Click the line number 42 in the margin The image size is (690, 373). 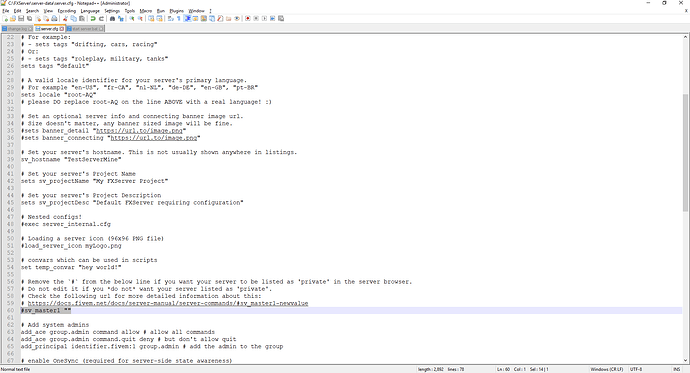coord(11,181)
